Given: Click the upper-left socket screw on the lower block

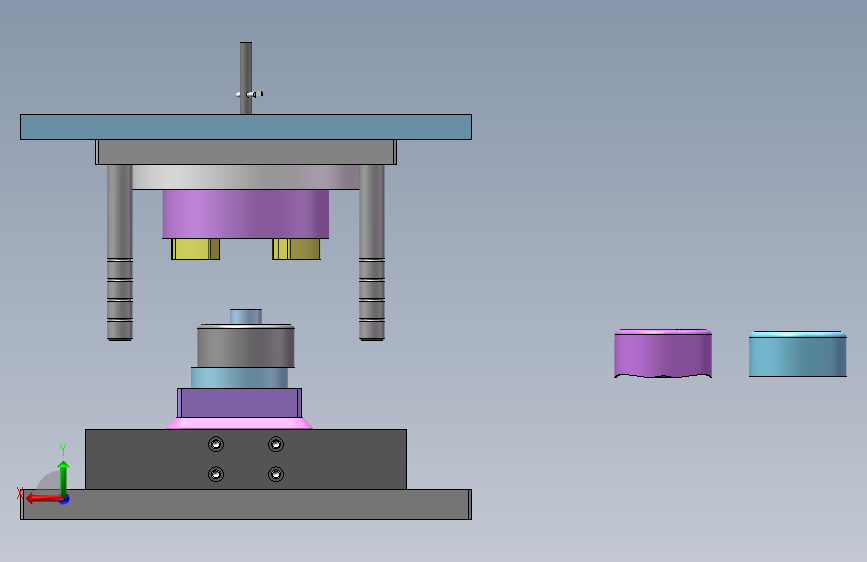Looking at the screenshot, I should tap(216, 444).
